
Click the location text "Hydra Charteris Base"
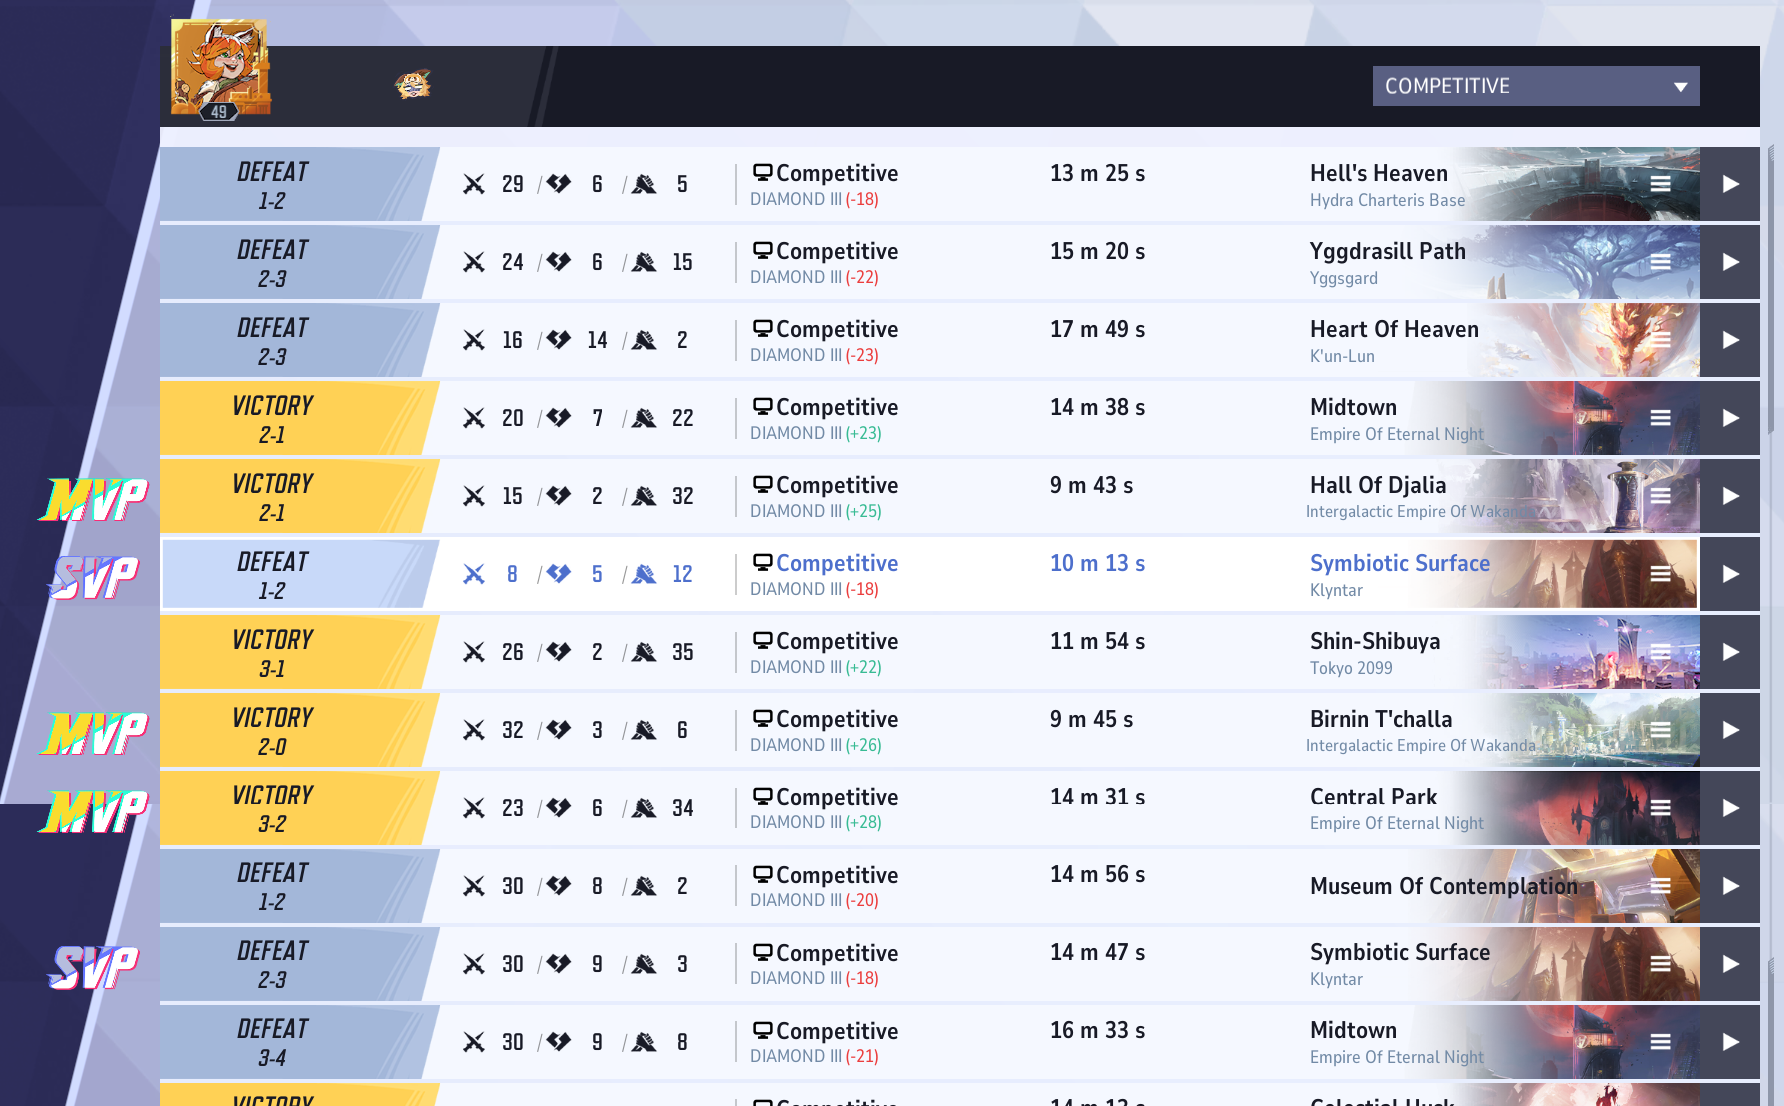(x=1387, y=200)
